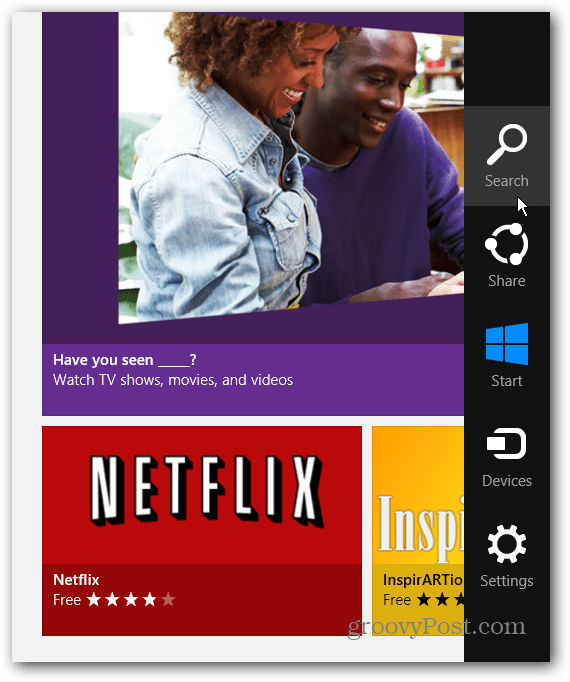570x682 pixels.
Task: Click the InspirARTion title text
Action: coord(423,580)
